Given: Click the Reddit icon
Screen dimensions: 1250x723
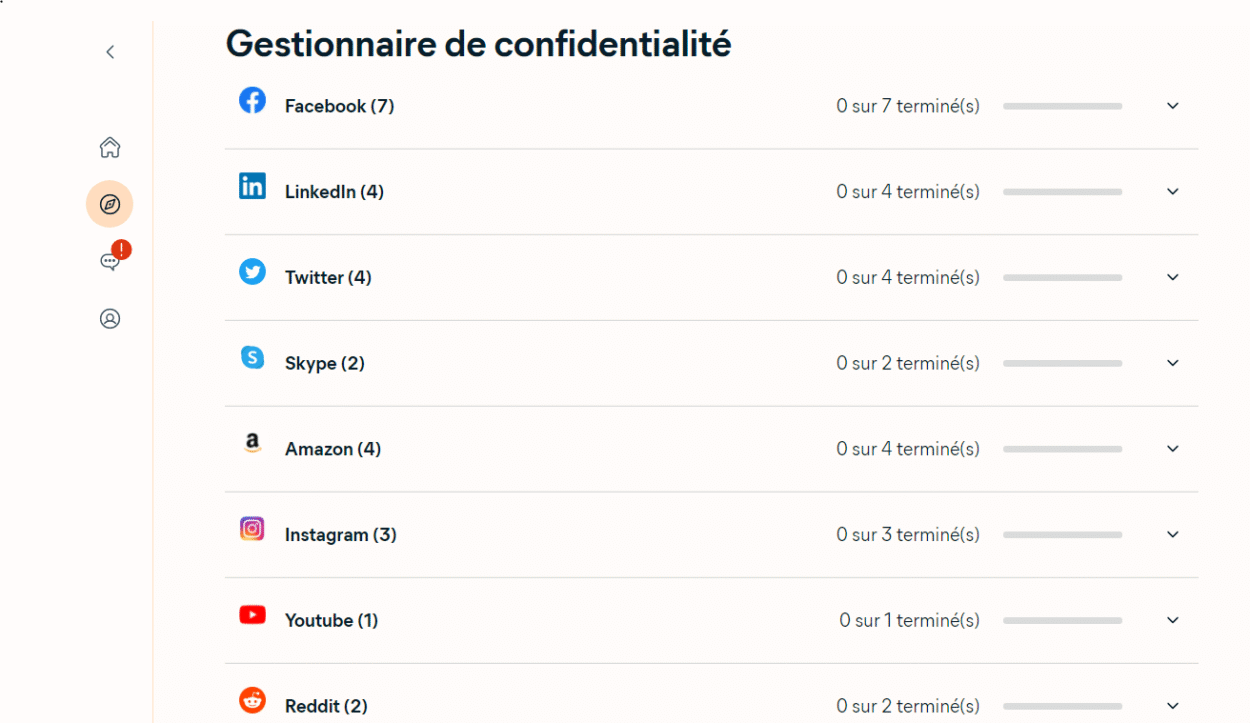Looking at the screenshot, I should (x=252, y=700).
